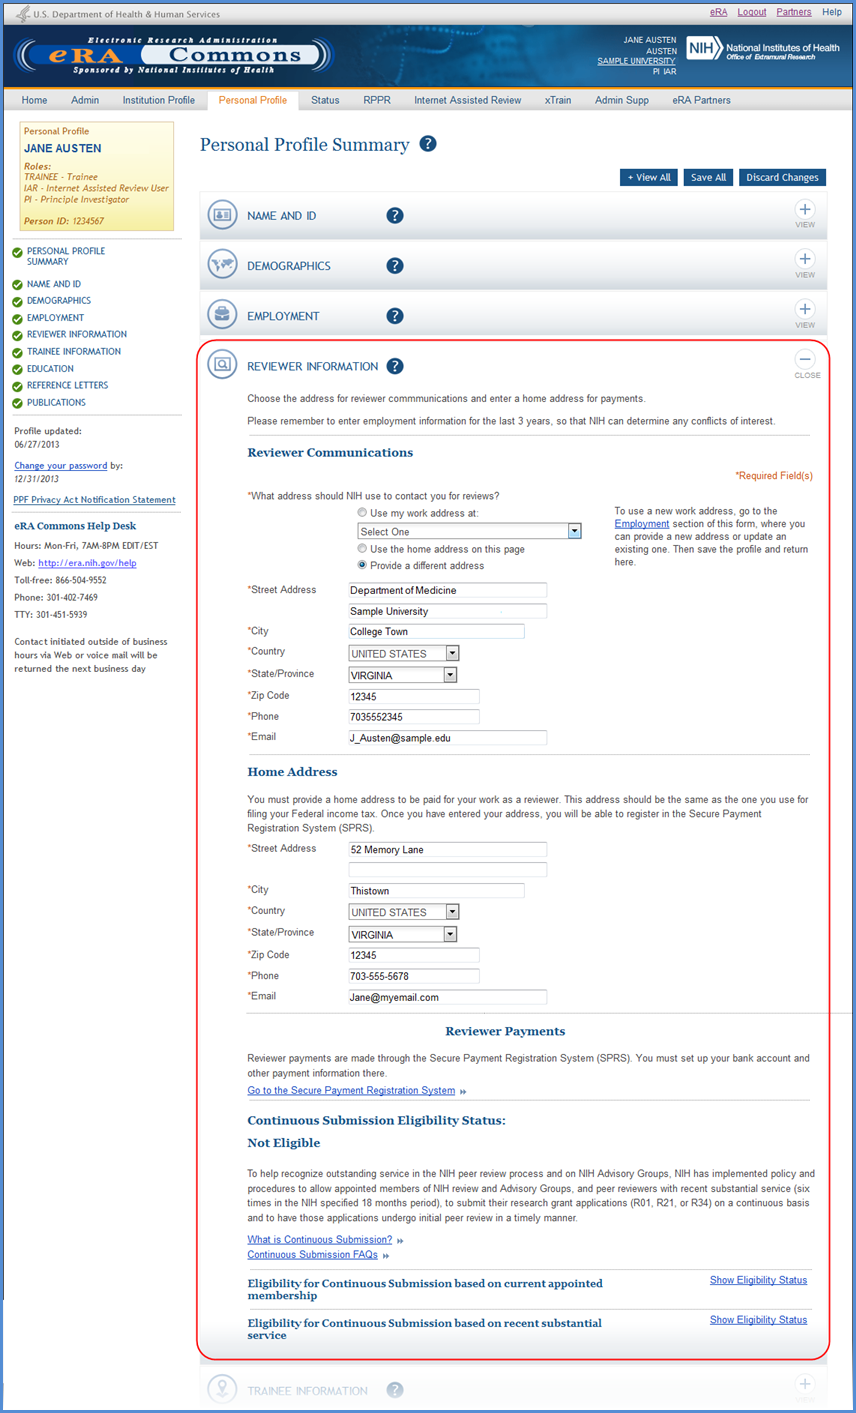Open Reference Letters in sidebar
Screen dimensions: 856x1413
67,385
